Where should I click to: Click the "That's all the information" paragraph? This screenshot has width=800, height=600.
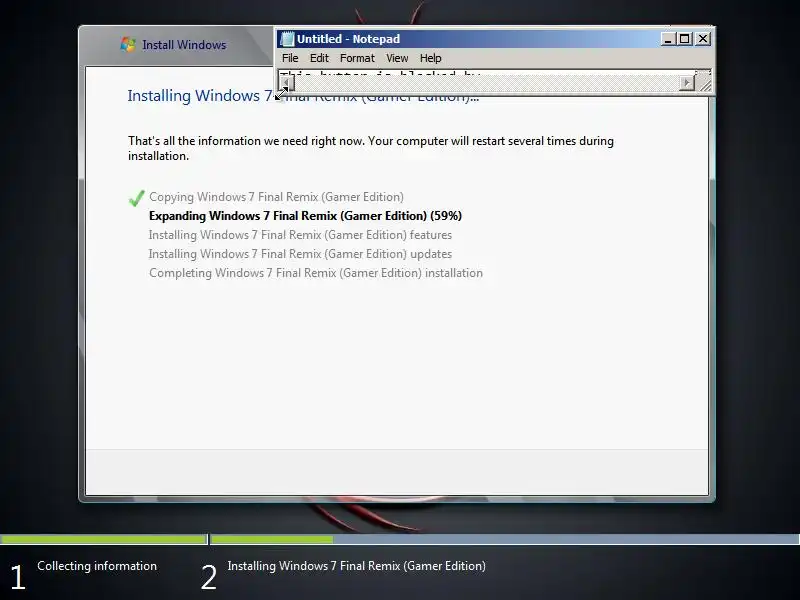pyautogui.click(x=370, y=148)
